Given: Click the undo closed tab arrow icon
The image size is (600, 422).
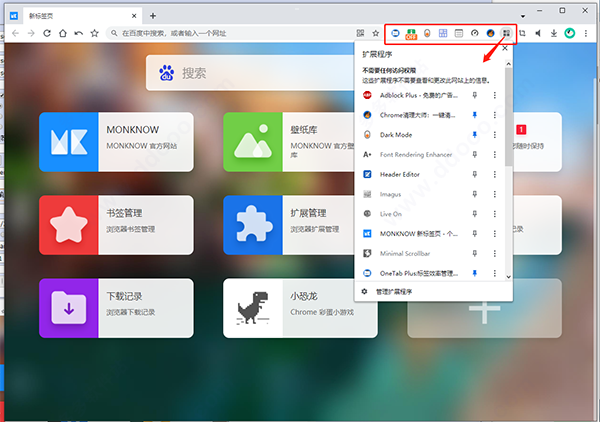Looking at the screenshot, I should point(78,33).
